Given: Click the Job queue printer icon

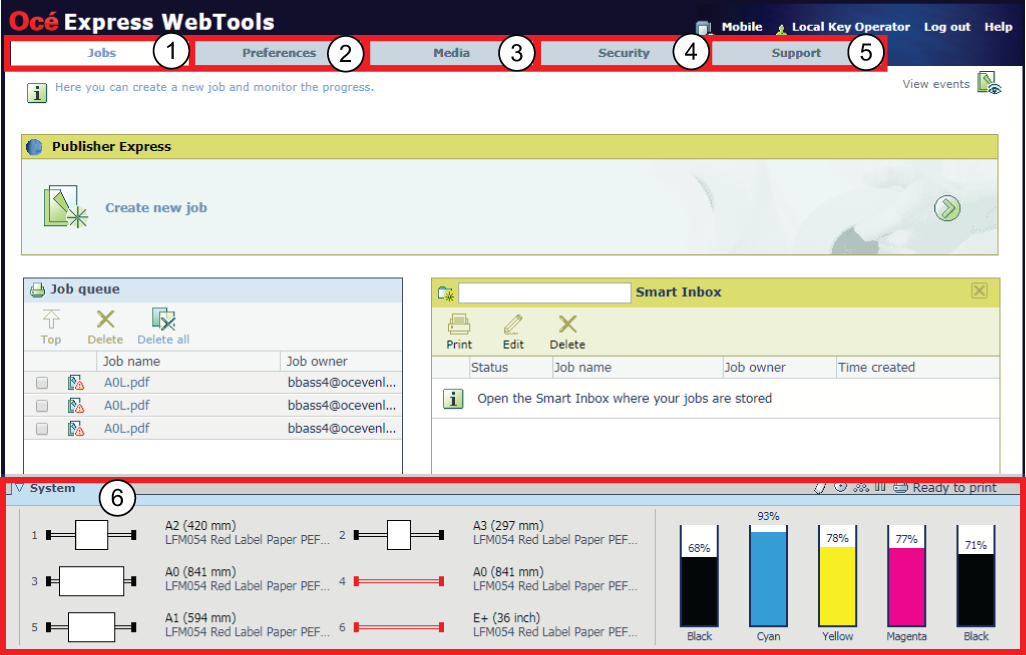Looking at the screenshot, I should (x=38, y=290).
